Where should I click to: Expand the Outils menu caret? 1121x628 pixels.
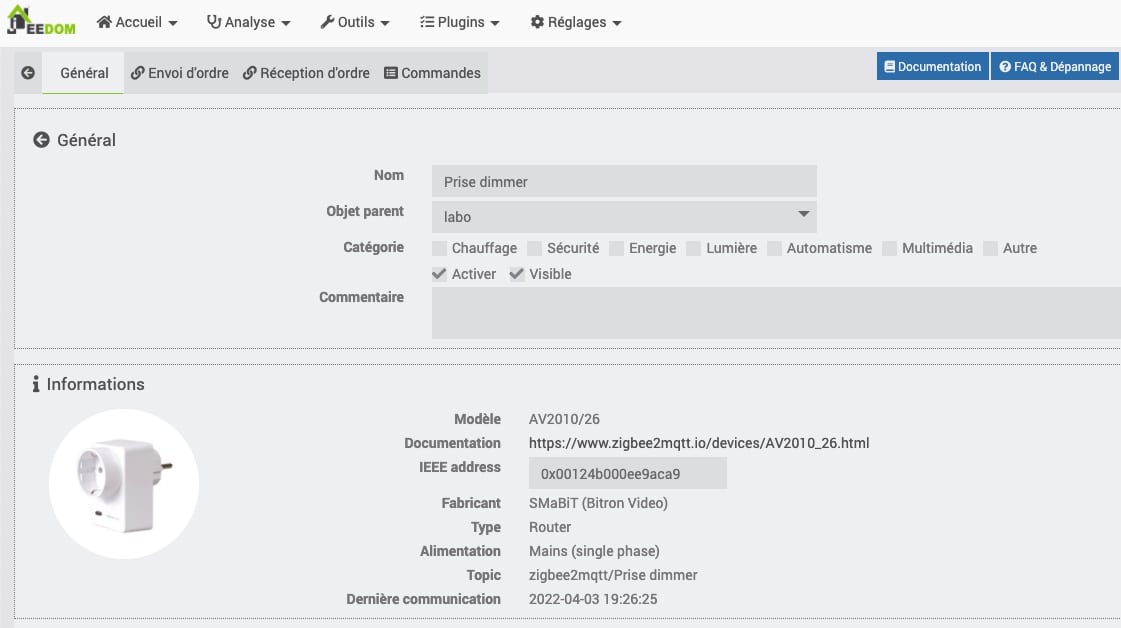pyautogui.click(x=385, y=23)
